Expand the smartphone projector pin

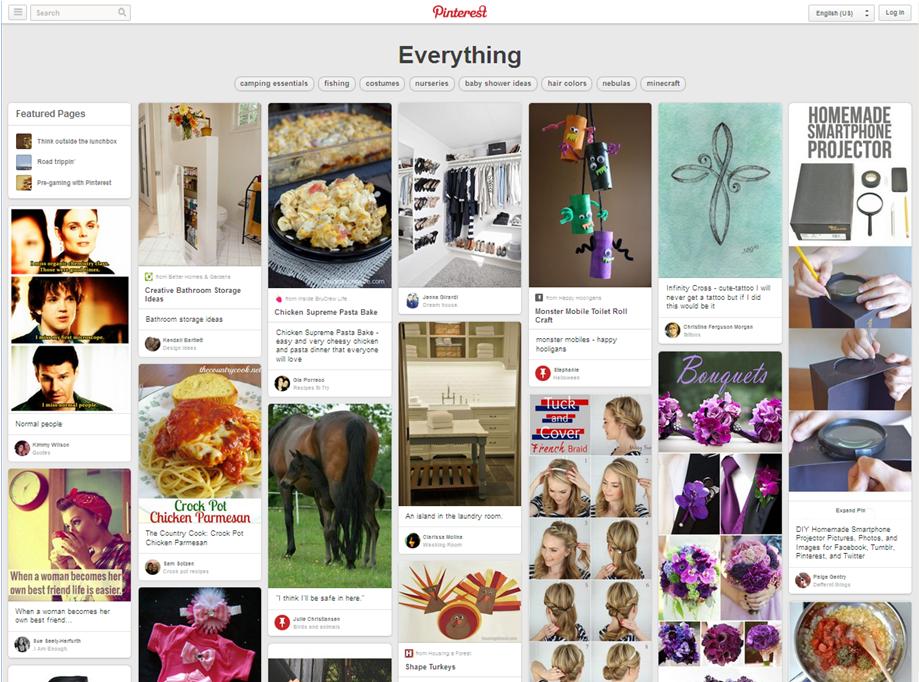tap(850, 510)
